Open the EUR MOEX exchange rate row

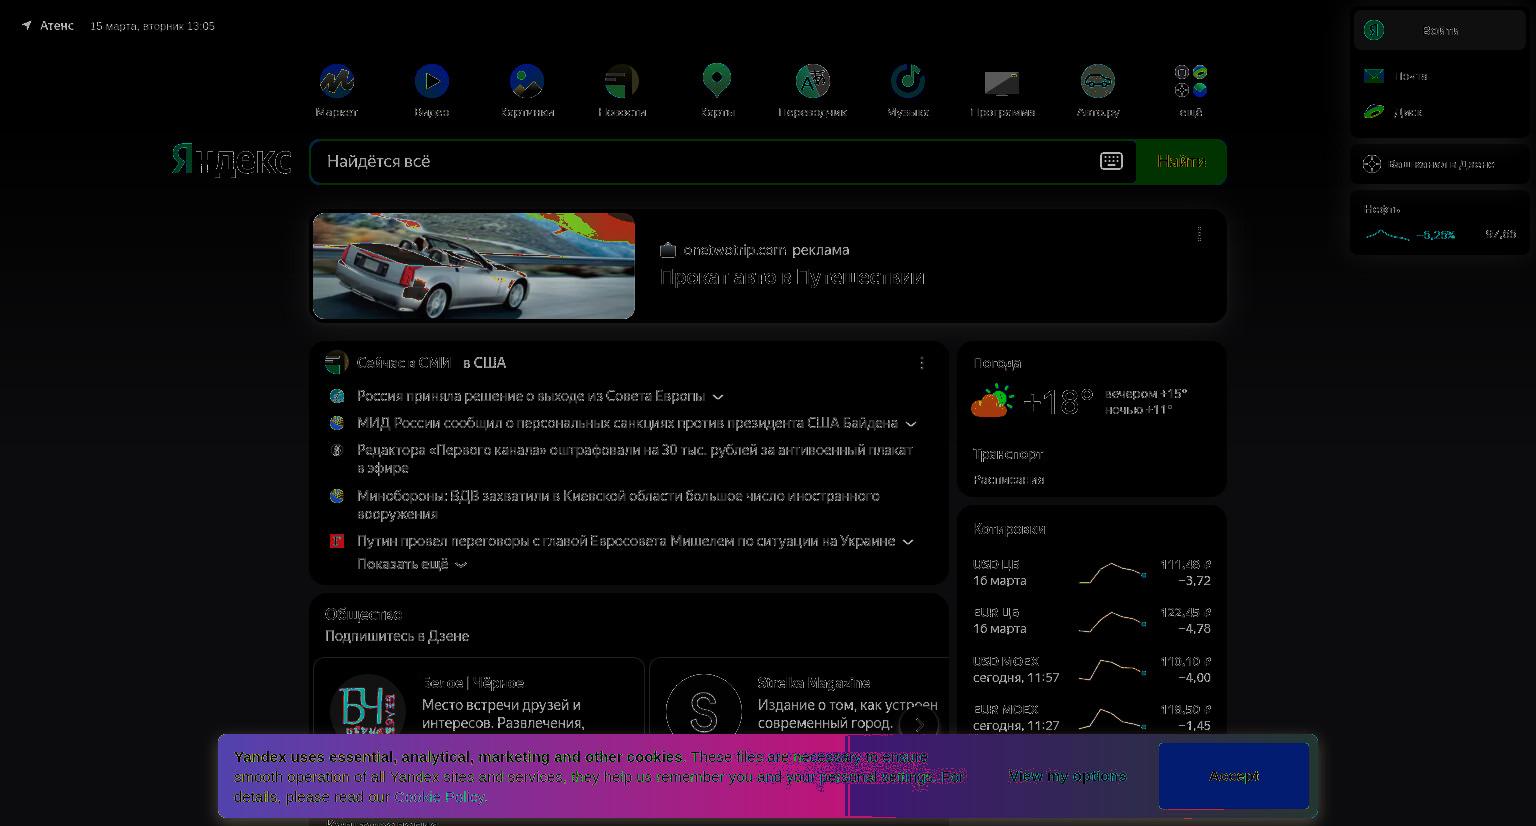pyautogui.click(x=1092, y=717)
